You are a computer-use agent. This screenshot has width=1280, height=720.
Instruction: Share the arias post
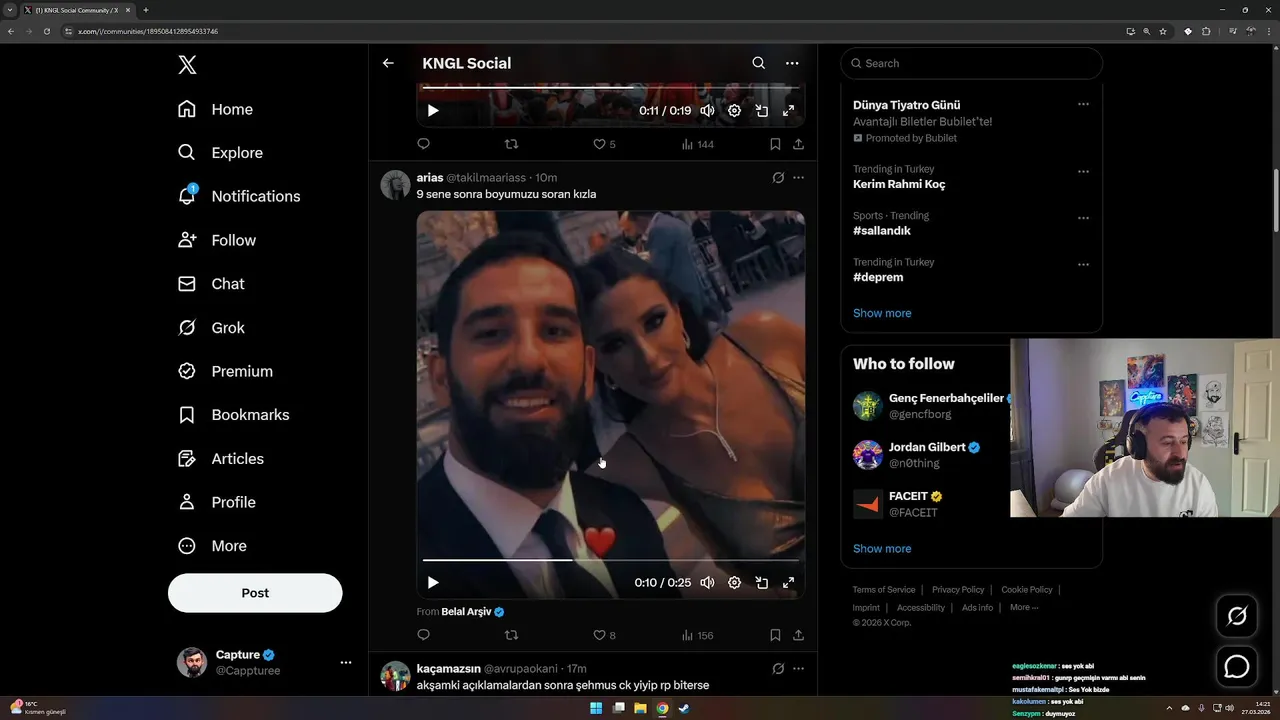[x=798, y=635]
